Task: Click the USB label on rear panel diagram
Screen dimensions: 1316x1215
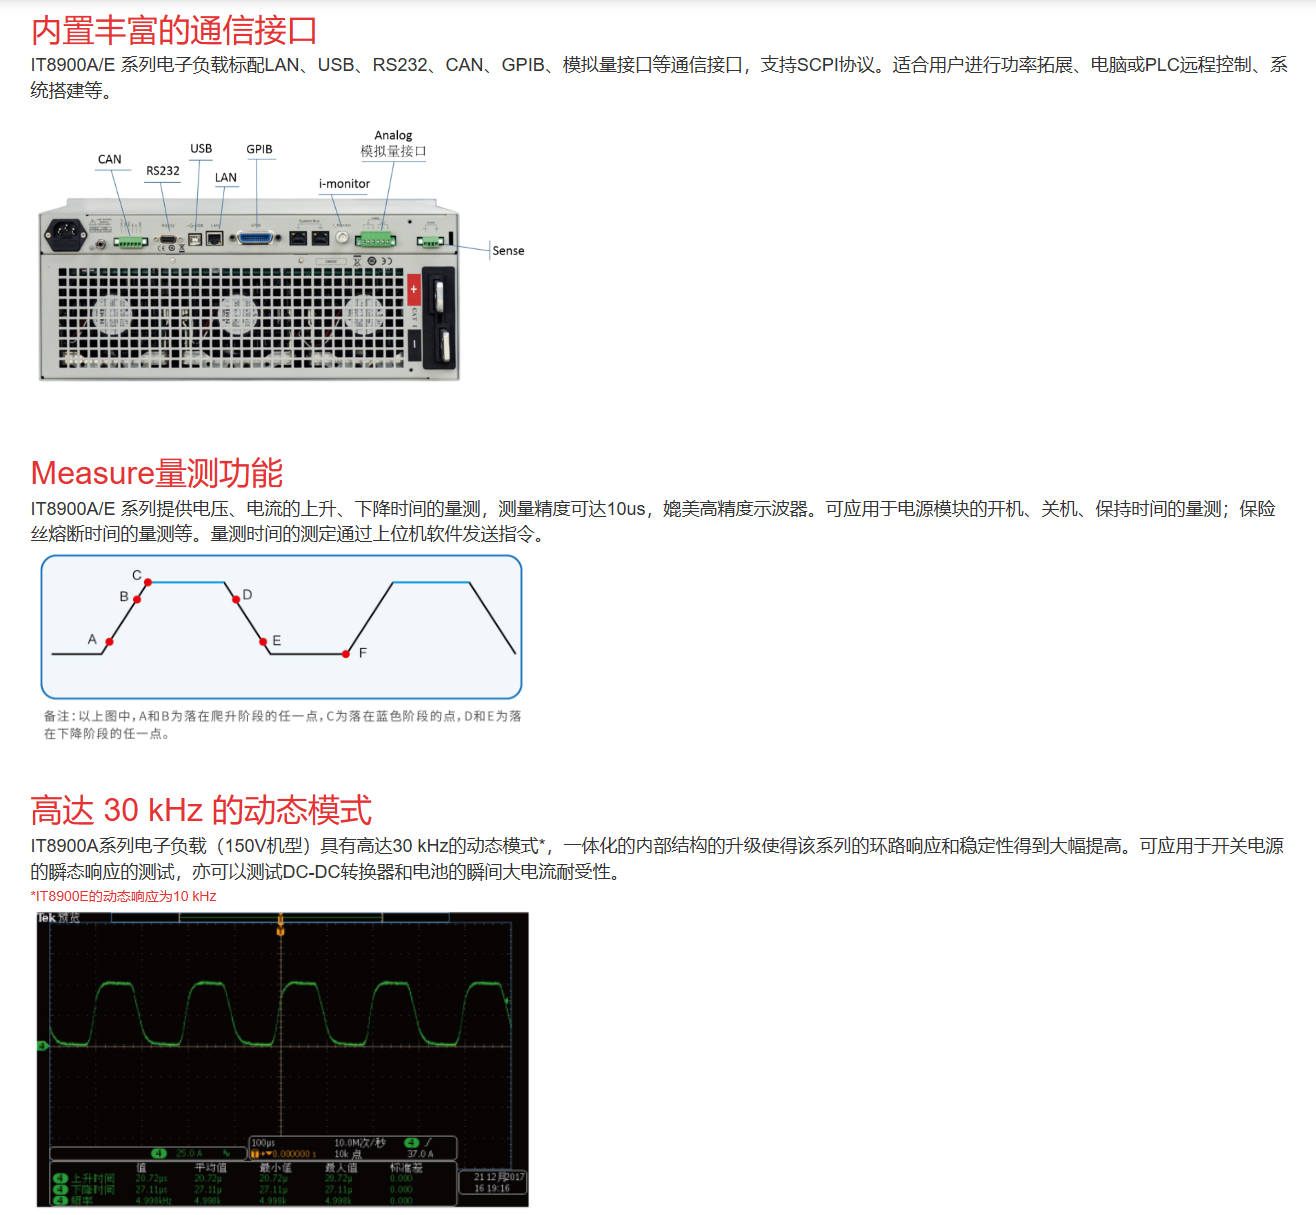Action: [201, 149]
